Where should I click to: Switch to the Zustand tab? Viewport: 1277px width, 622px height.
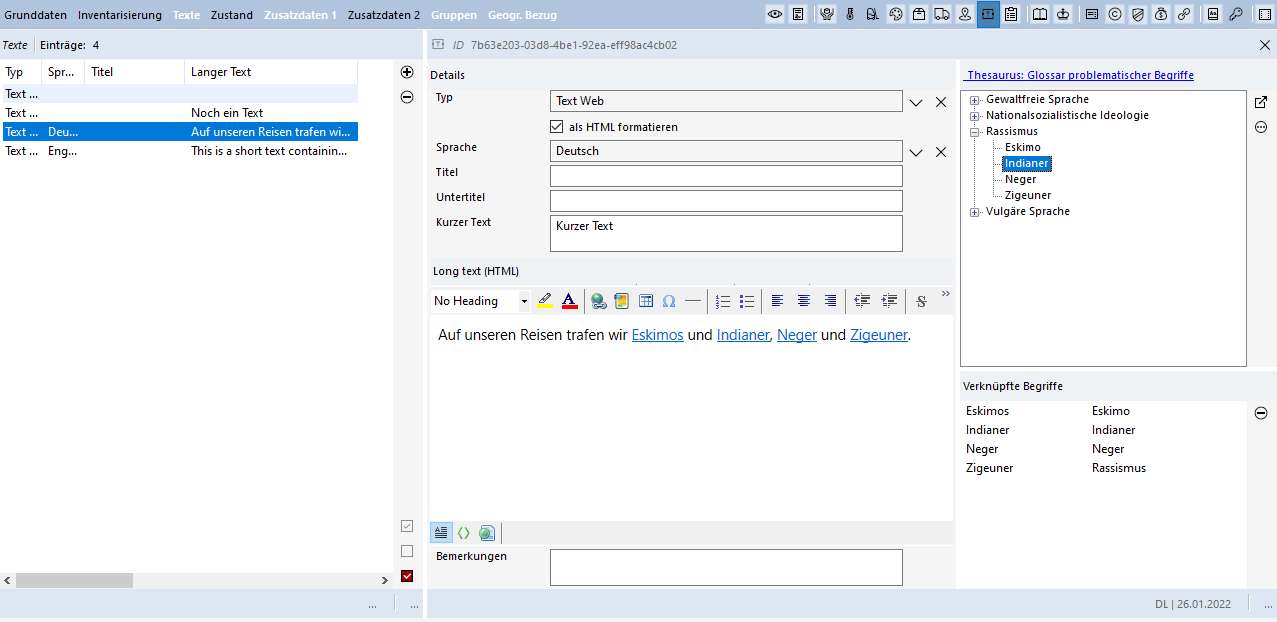click(x=231, y=15)
